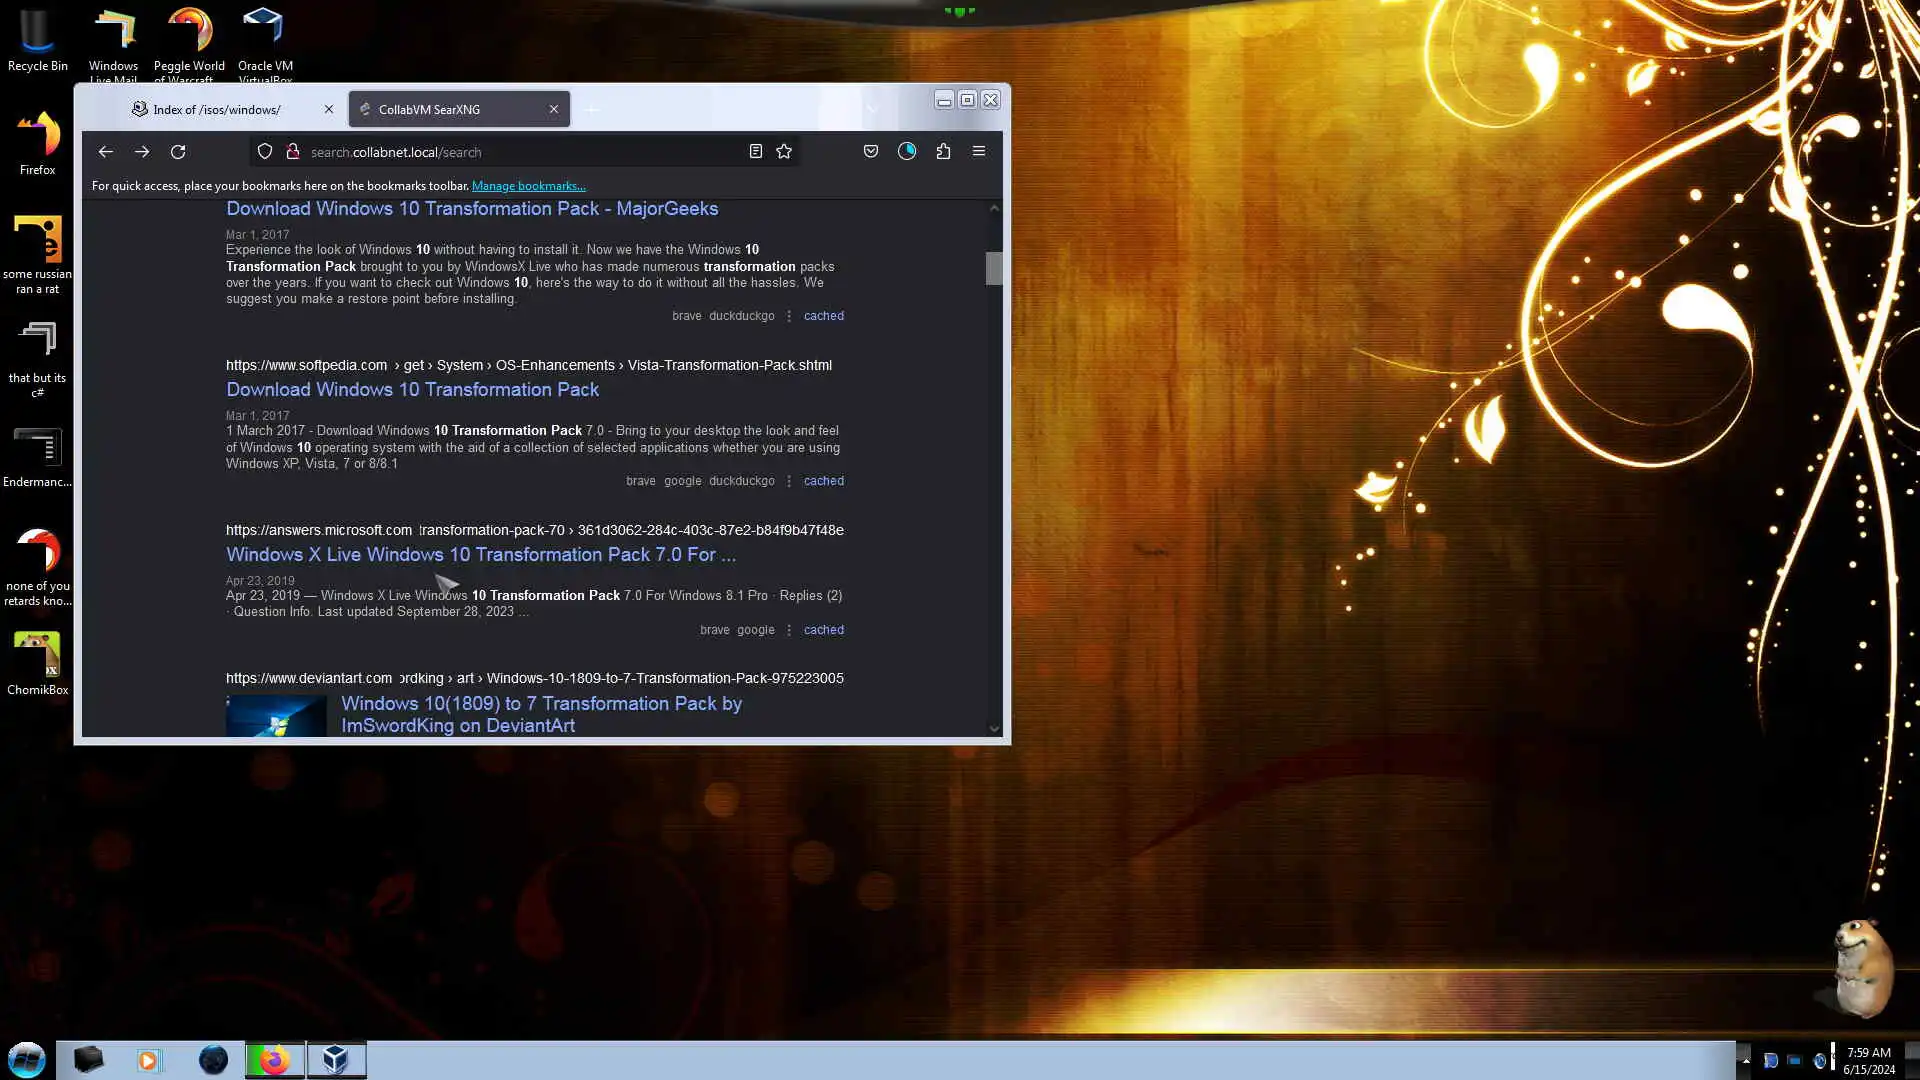This screenshot has width=1920, height=1080.
Task: Expand options dots for MajorGeeks result
Action: coord(789,316)
